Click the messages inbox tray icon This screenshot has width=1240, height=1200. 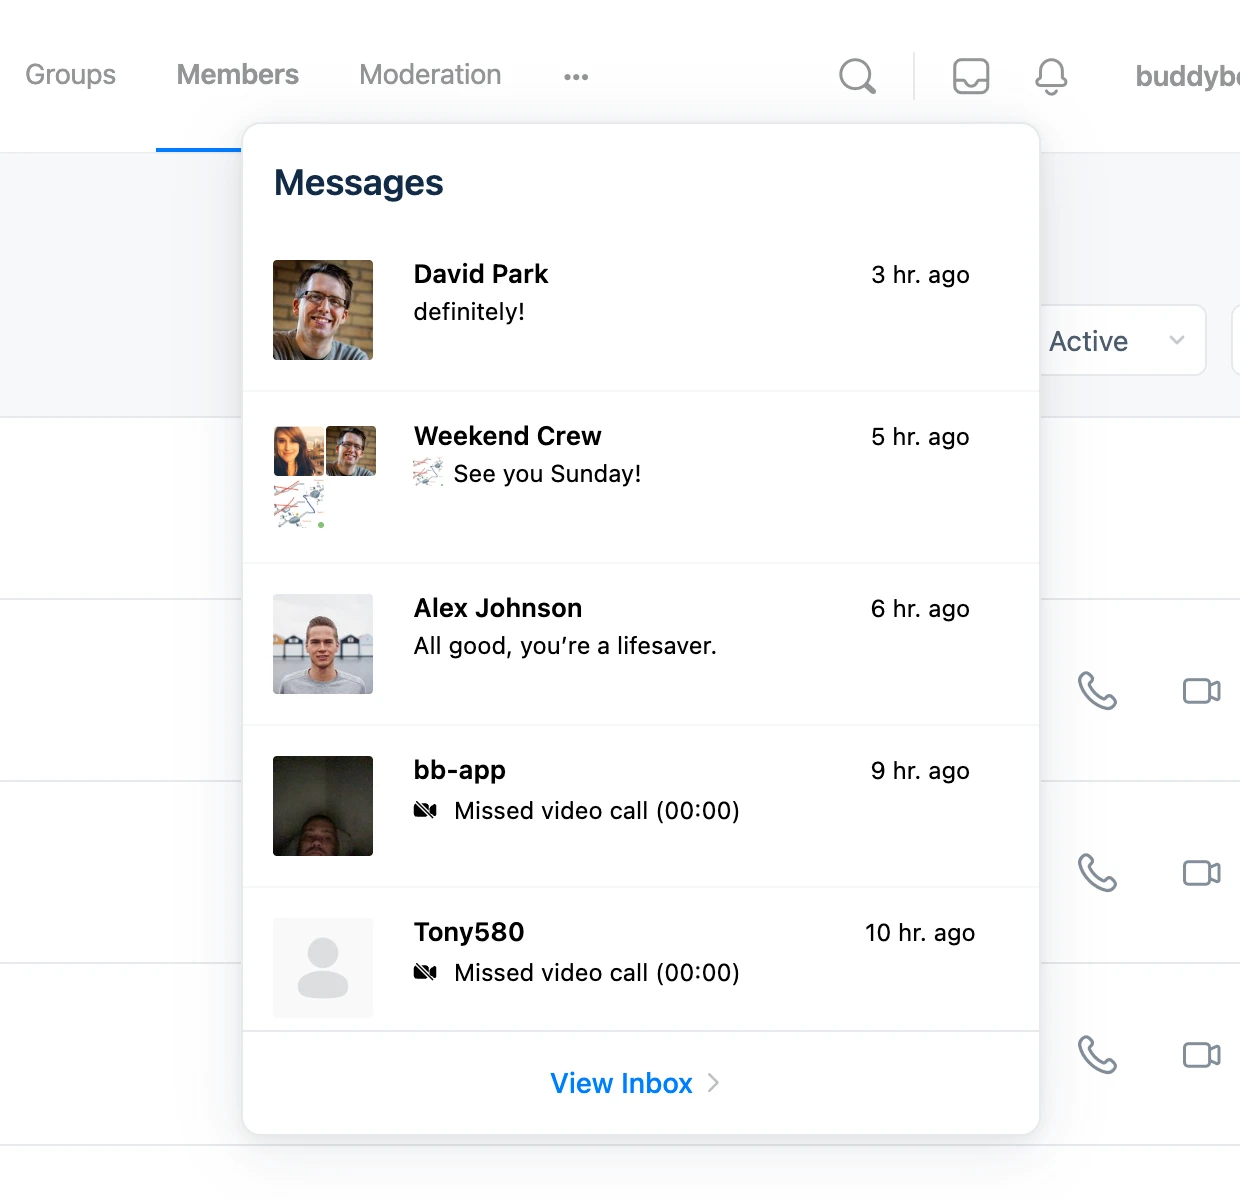971,76
